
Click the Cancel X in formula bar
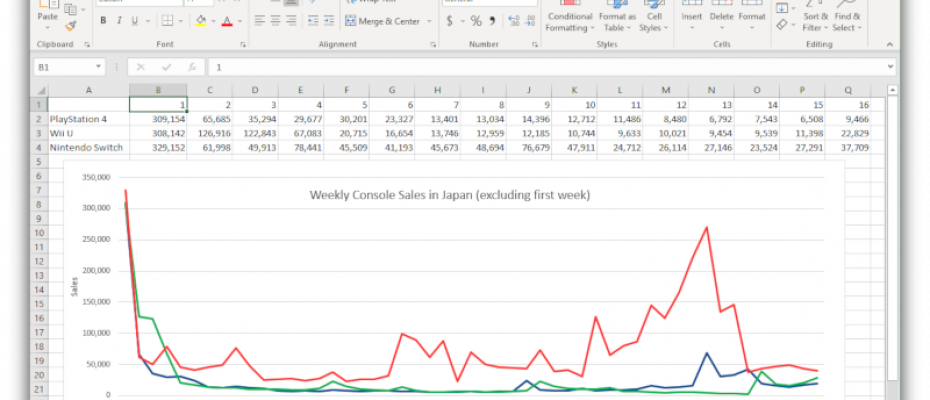141,67
